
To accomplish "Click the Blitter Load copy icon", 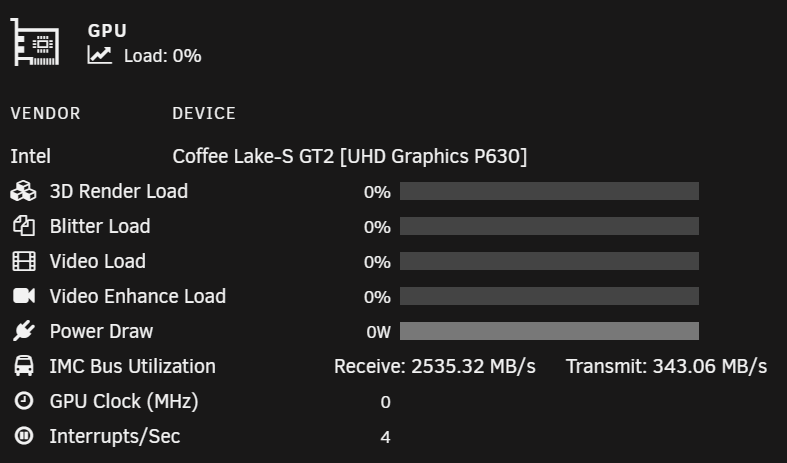I will tap(24, 226).
